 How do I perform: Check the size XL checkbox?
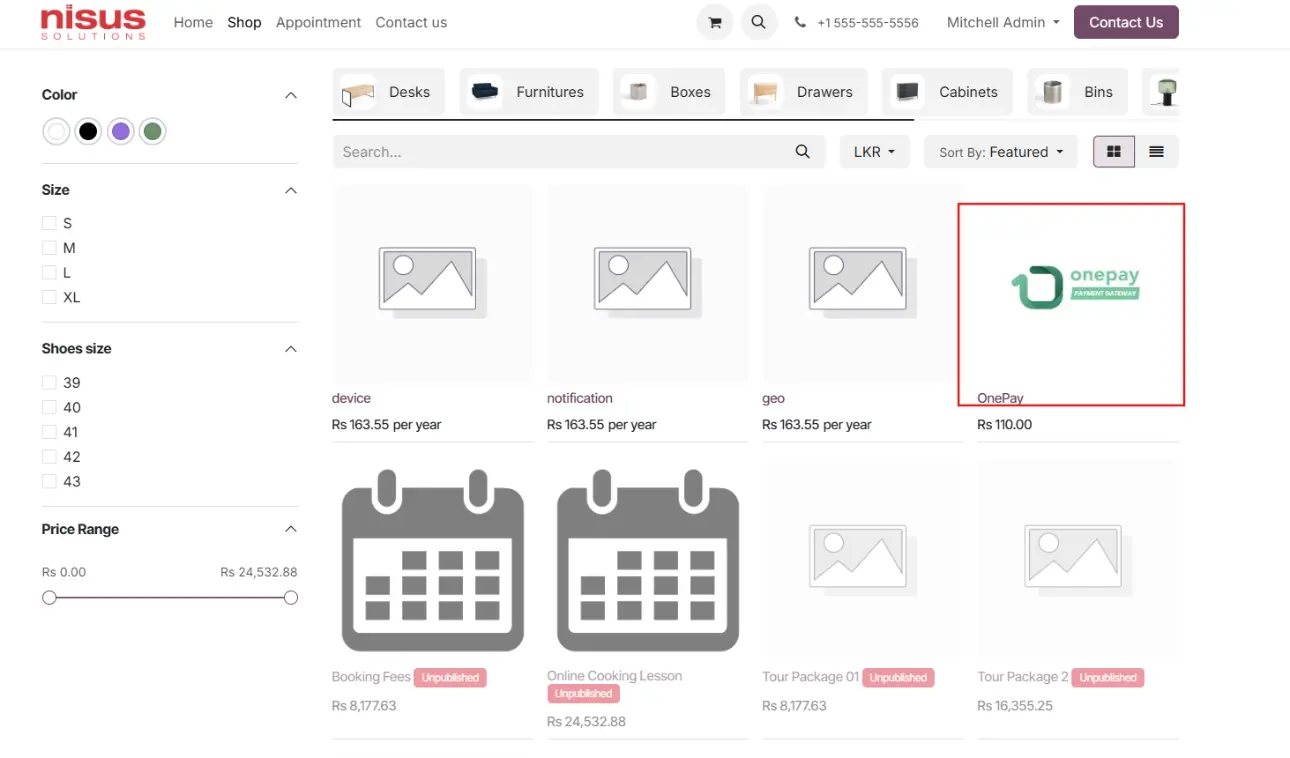[48, 297]
